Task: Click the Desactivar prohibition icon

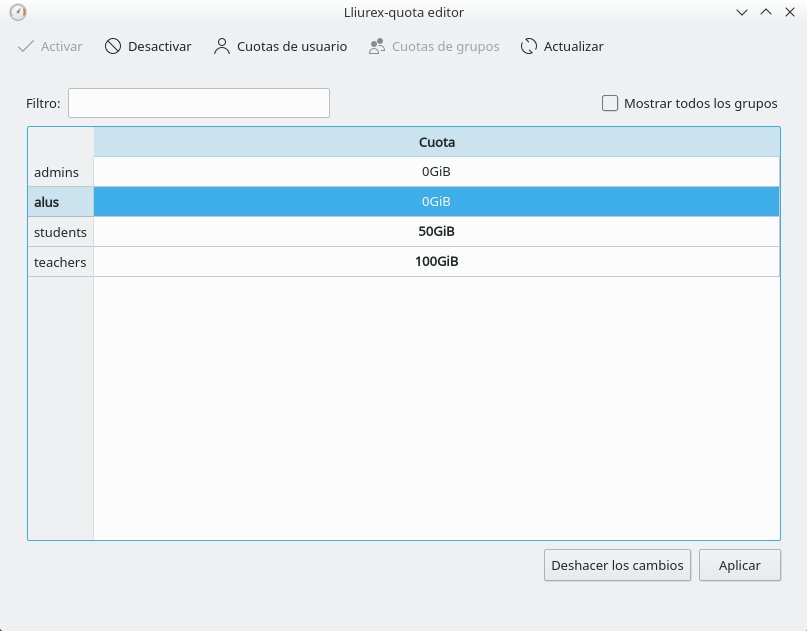Action: point(113,46)
